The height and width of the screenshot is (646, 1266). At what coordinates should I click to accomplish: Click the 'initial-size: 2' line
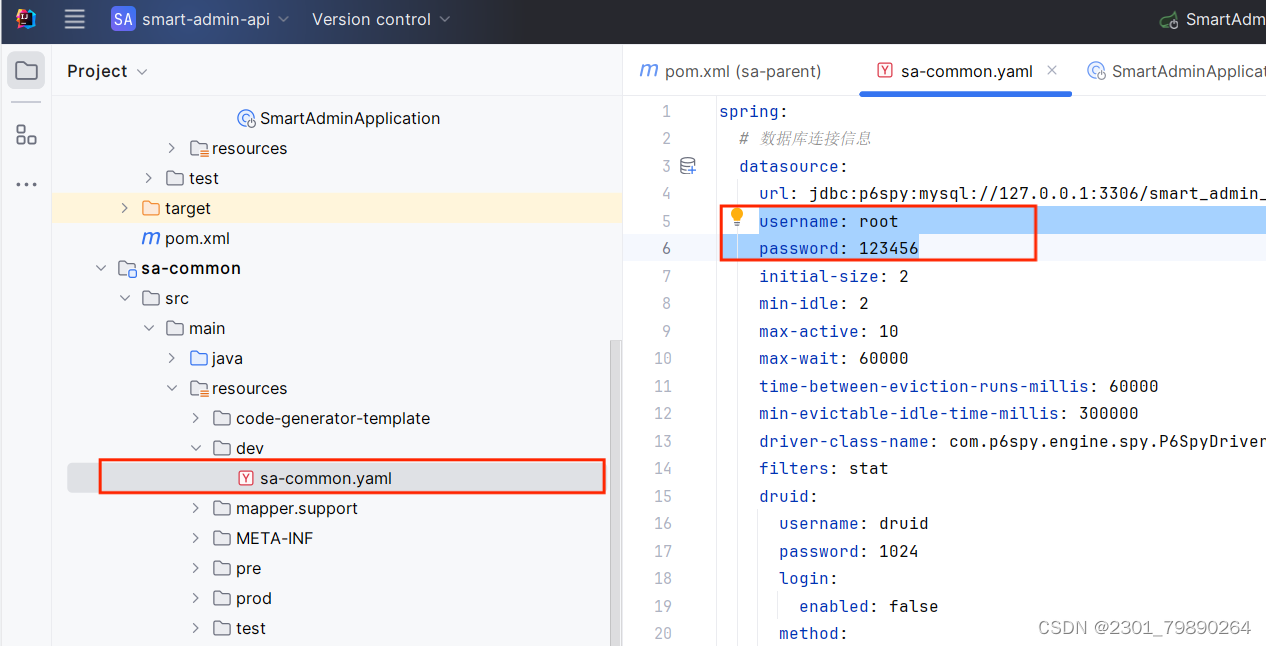(x=833, y=276)
